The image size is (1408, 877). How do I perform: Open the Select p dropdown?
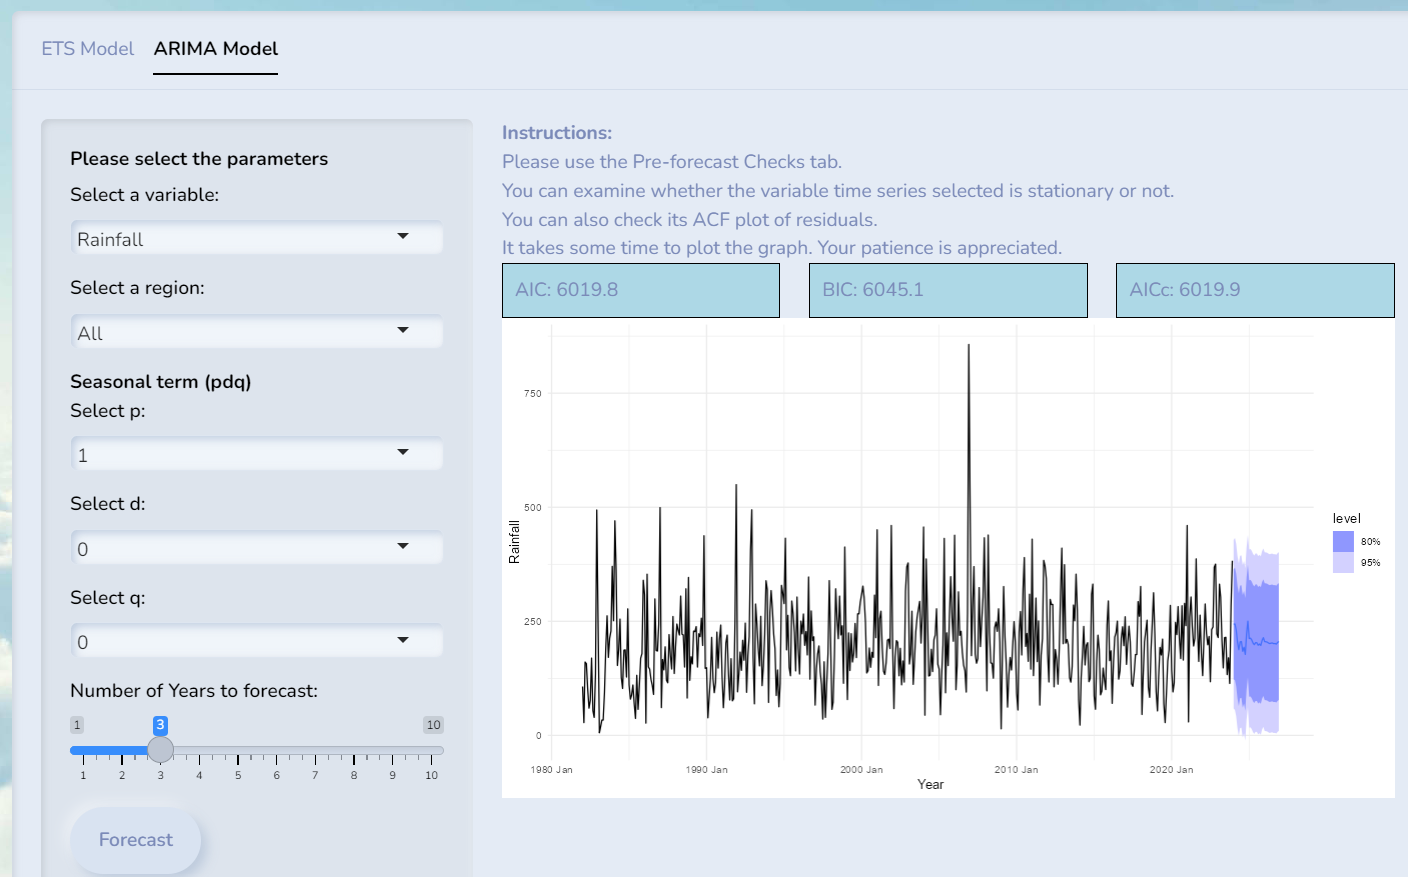pos(256,455)
